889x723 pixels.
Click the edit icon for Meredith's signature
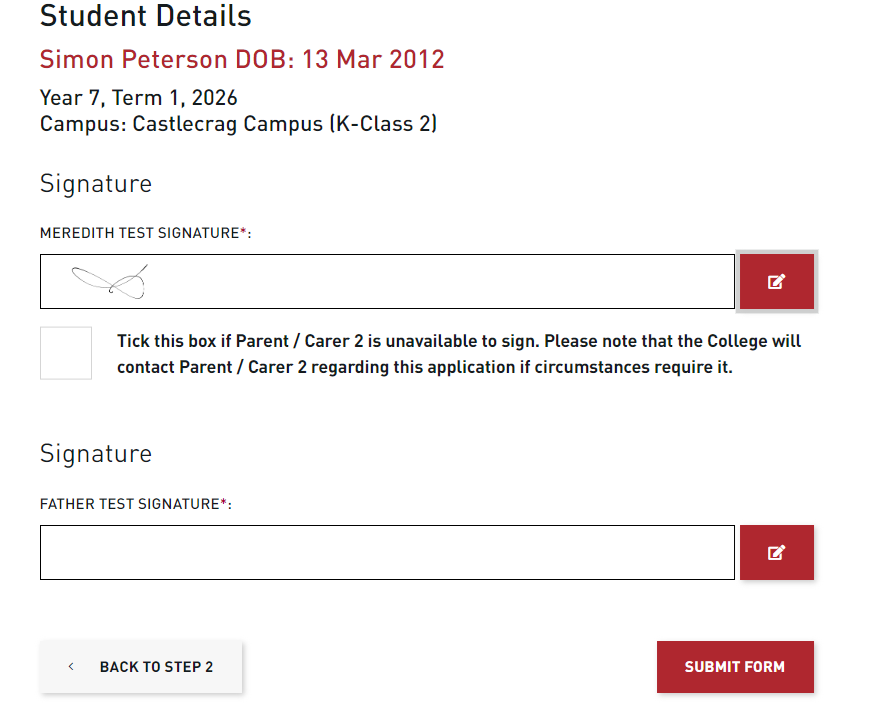tap(776, 282)
